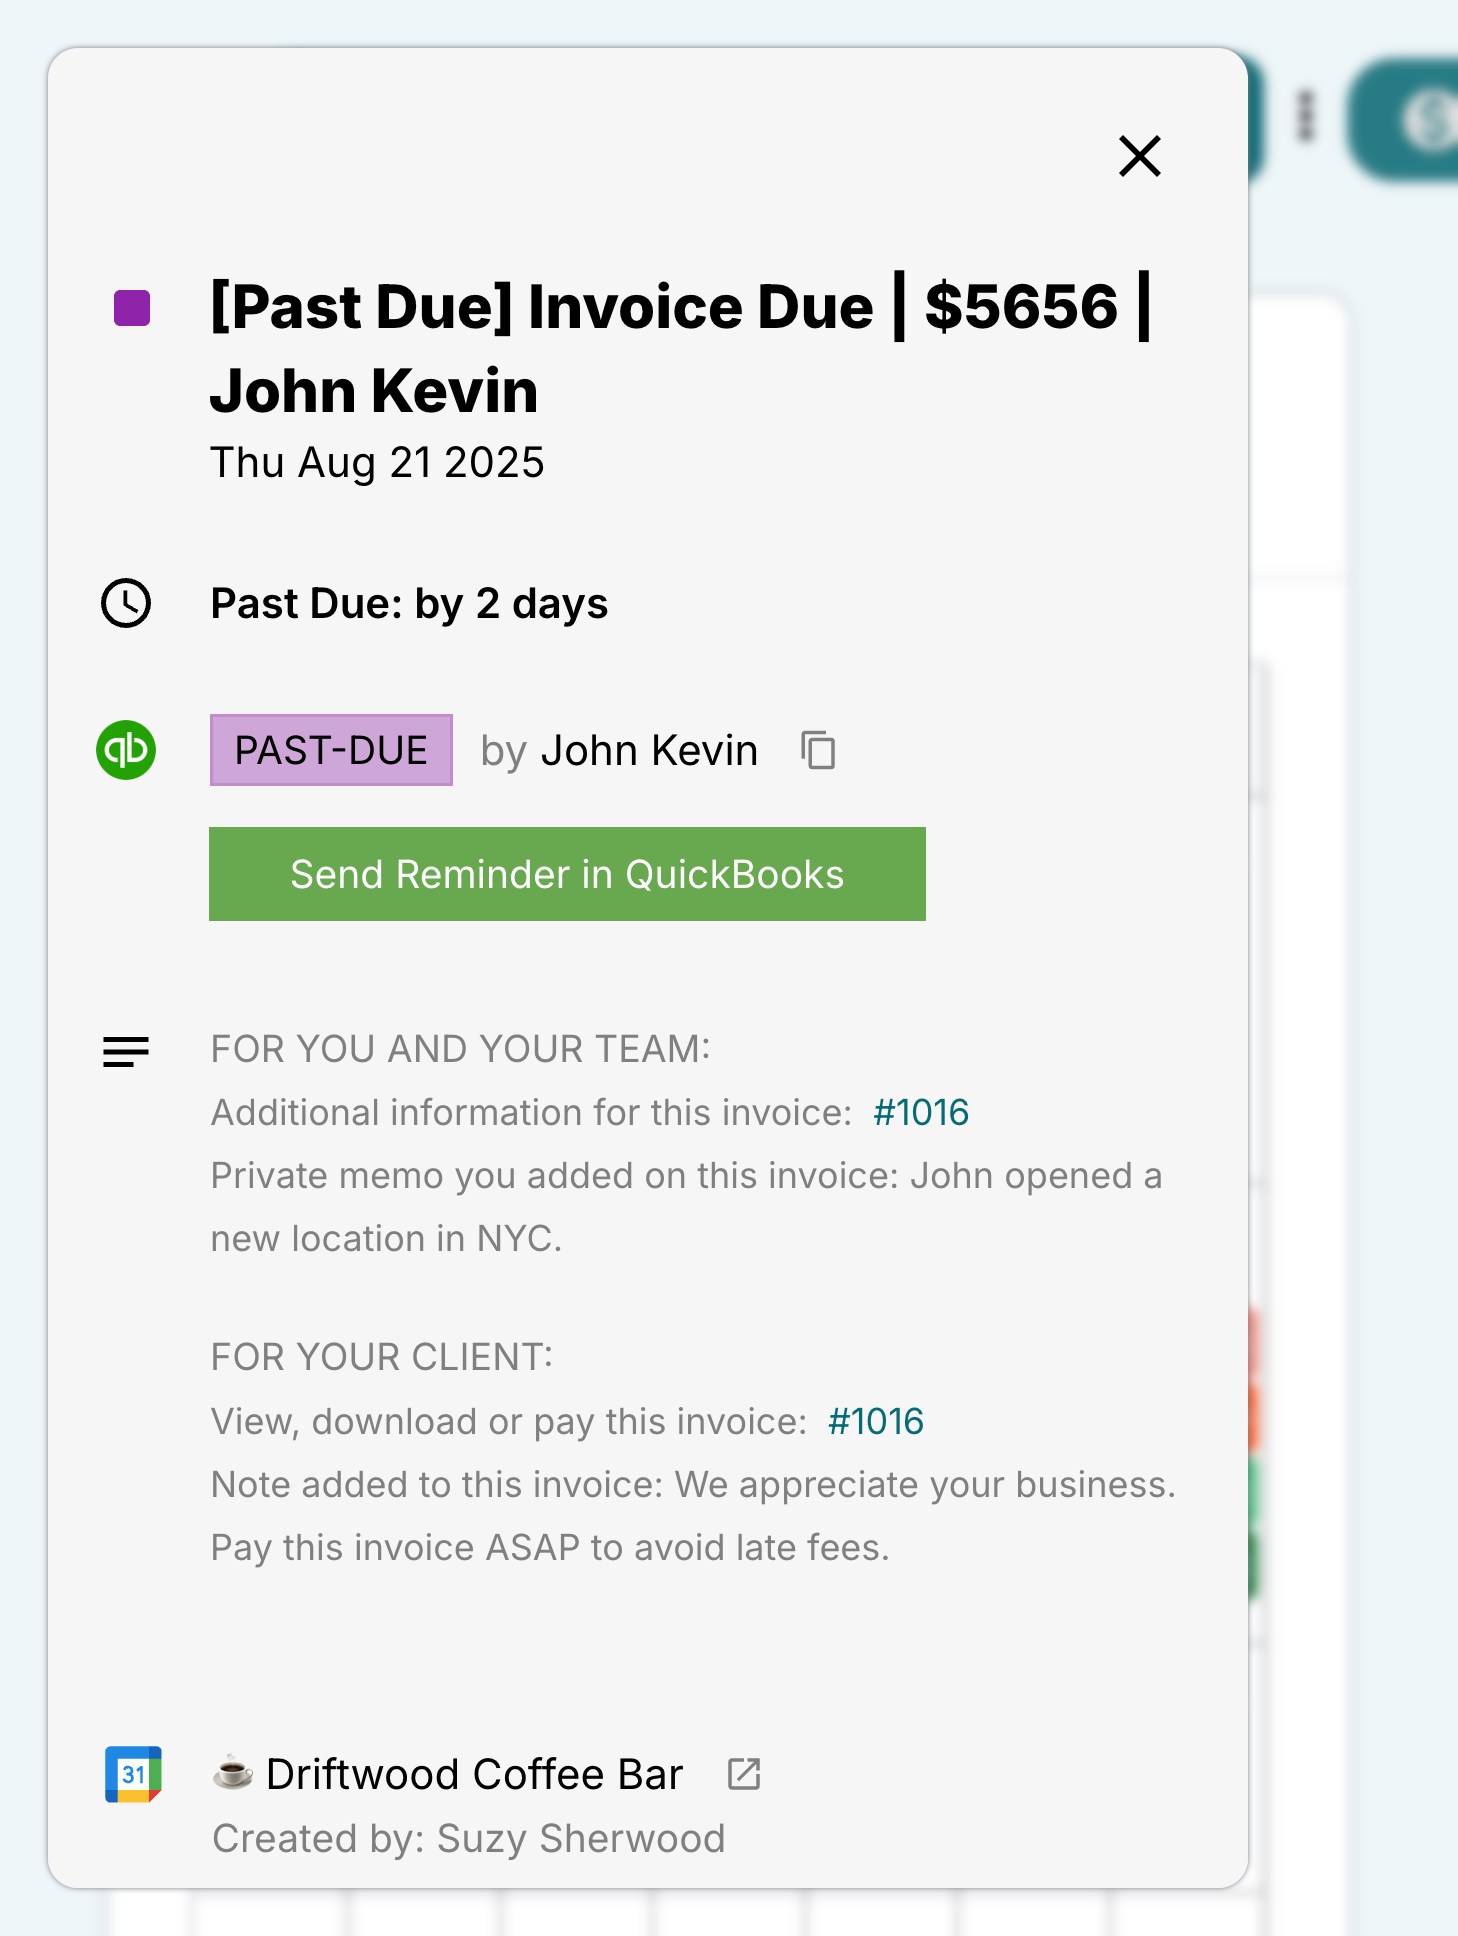
Task: Click the date Thu Aug 21 2025
Action: point(377,462)
